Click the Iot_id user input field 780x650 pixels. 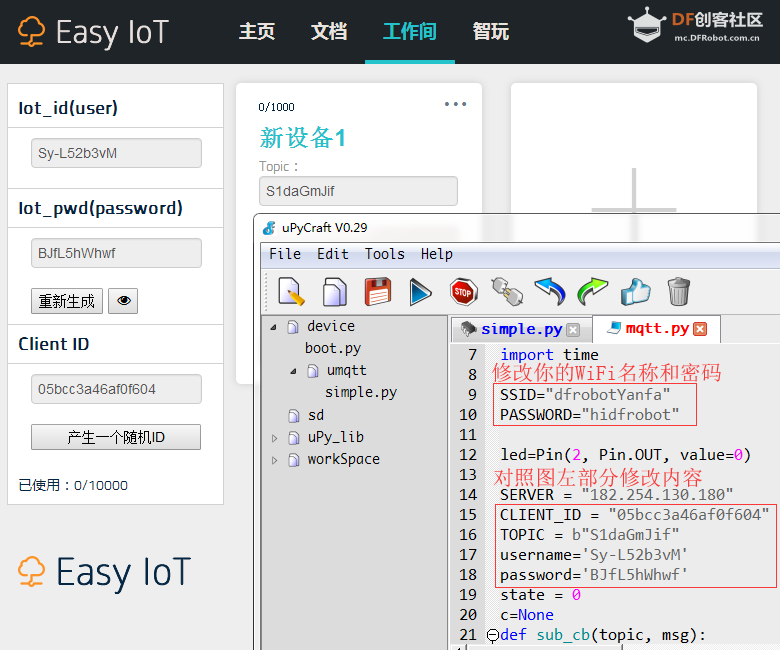[116, 153]
